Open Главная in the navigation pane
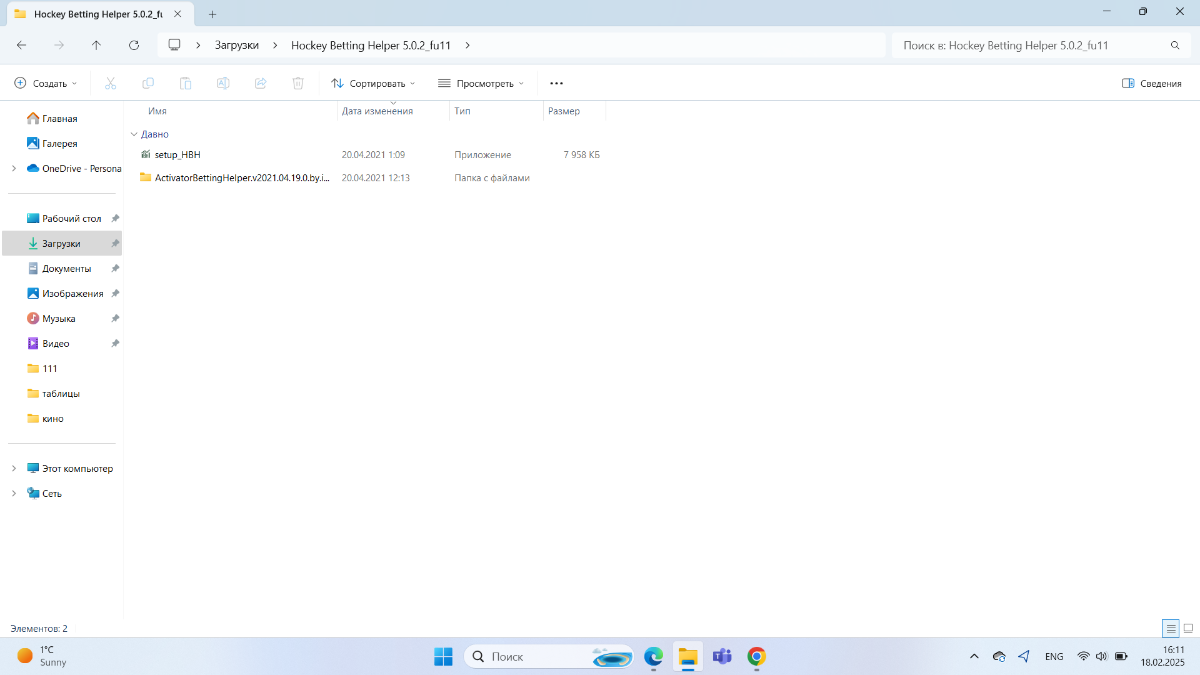 59,118
